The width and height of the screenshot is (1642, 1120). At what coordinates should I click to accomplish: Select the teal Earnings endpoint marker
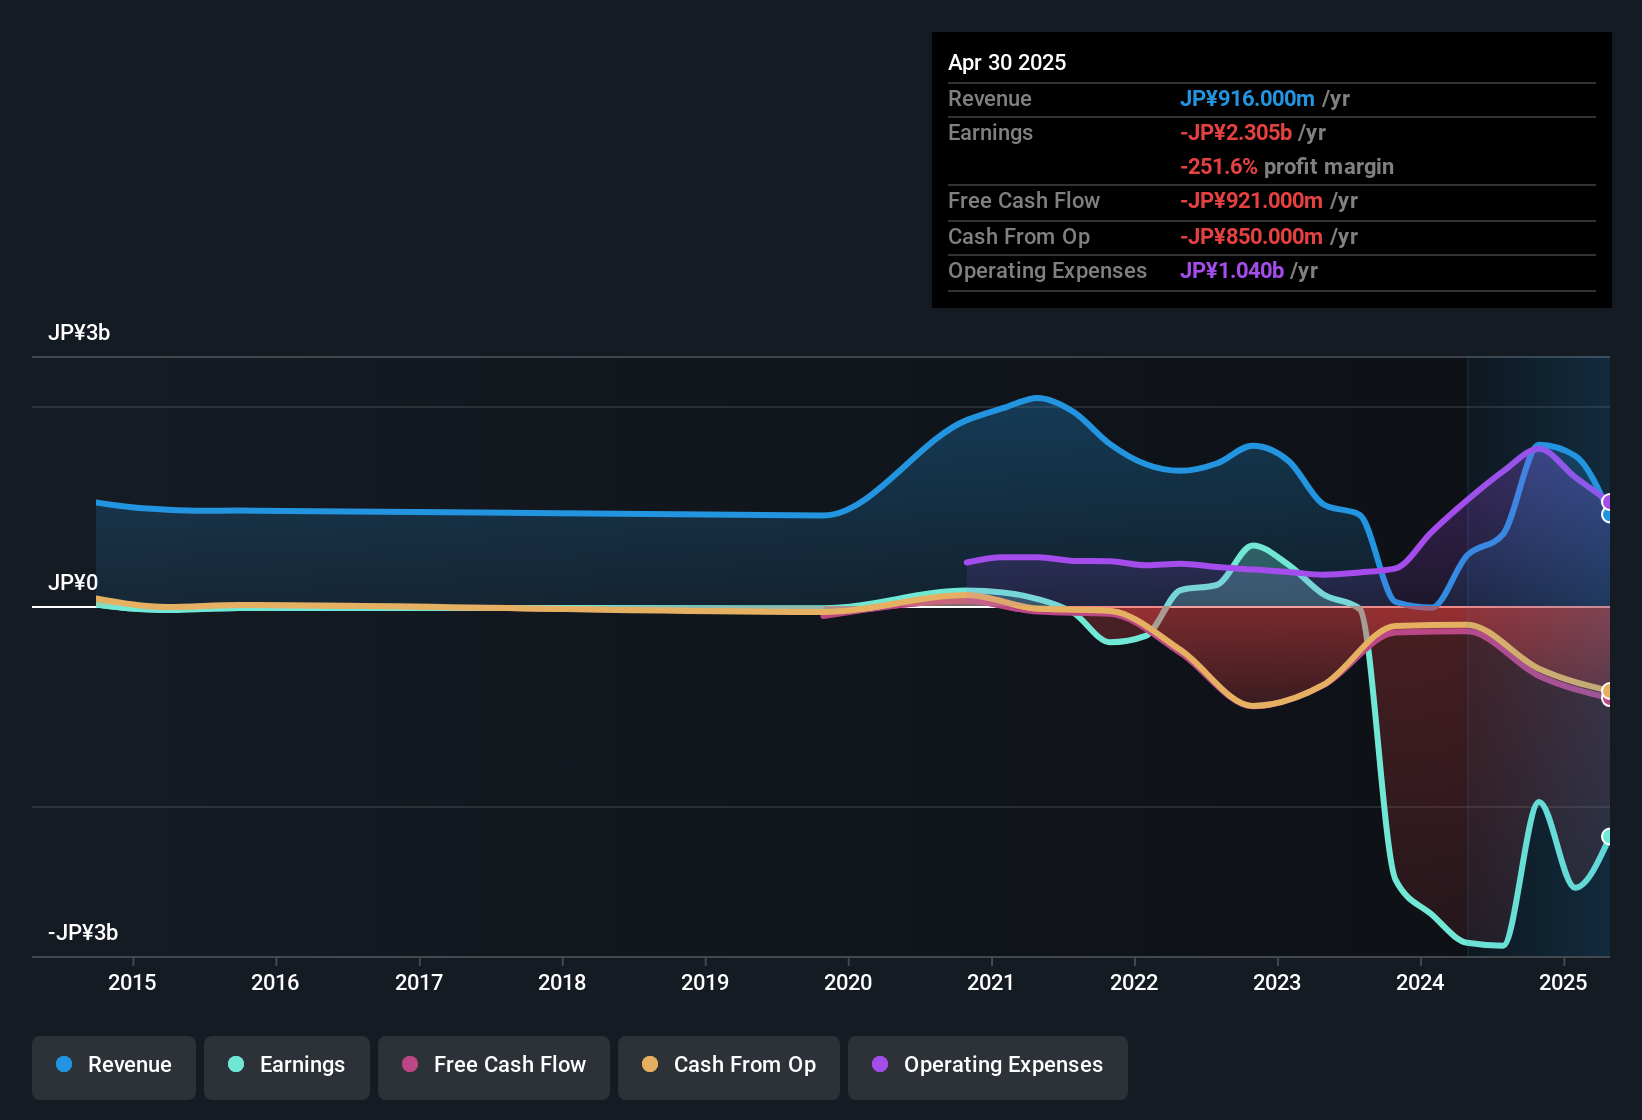[1608, 837]
